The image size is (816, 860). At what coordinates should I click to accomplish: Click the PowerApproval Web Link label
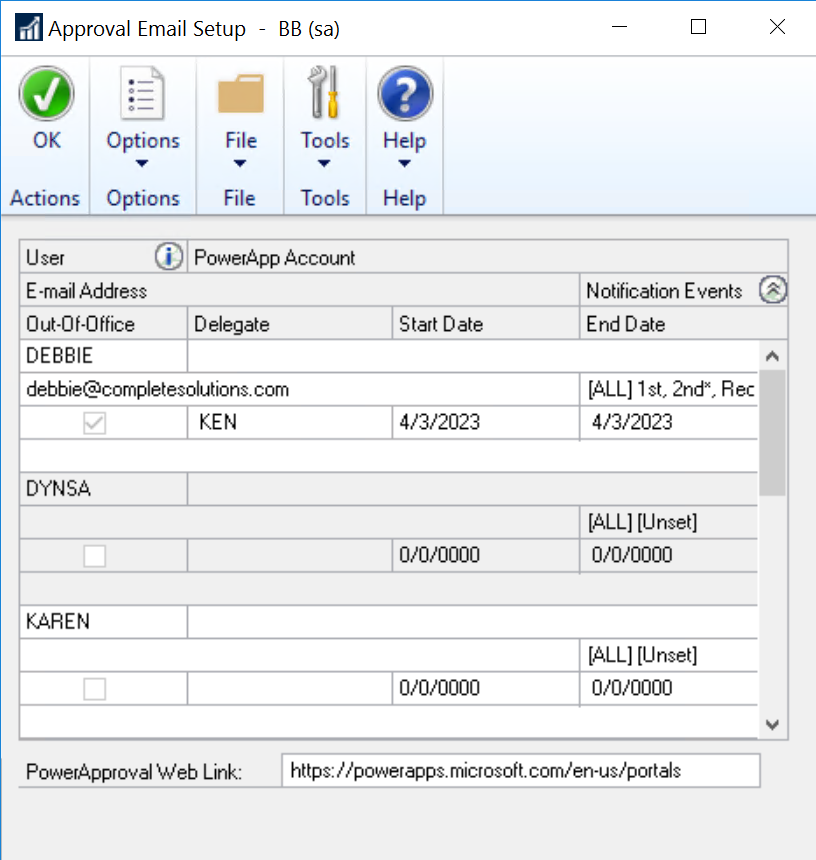[x=134, y=772]
